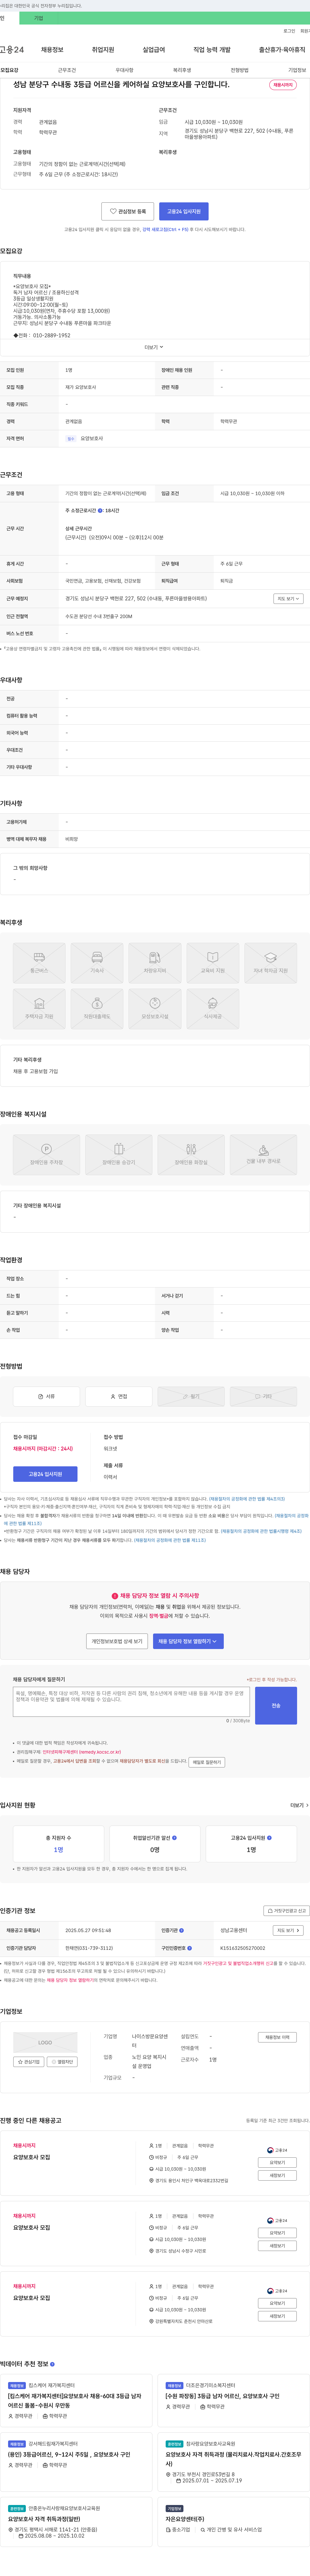Click the 통근버스 welfare icon
This screenshot has height=2576, width=310.
39,963
